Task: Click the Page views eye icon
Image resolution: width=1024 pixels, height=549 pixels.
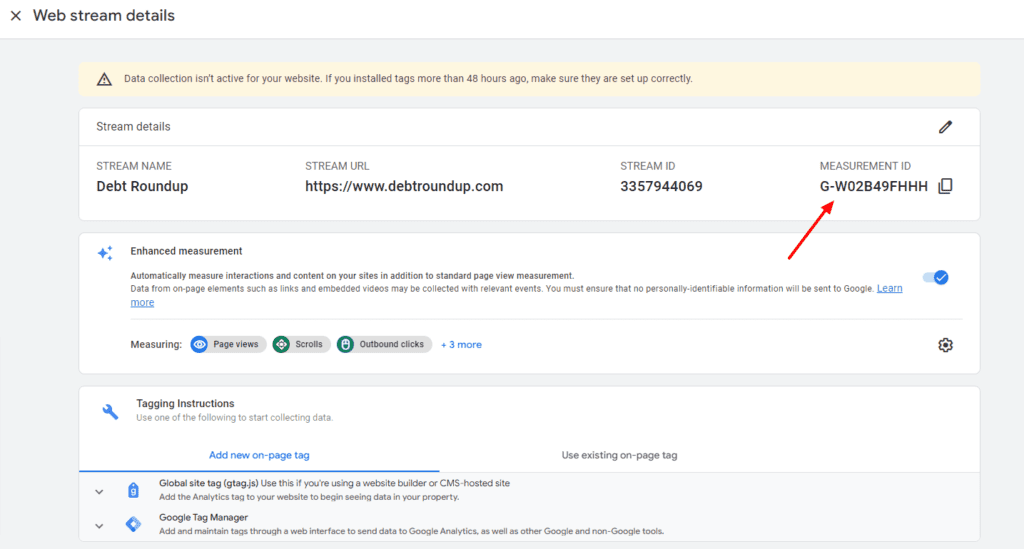Action: (x=199, y=344)
